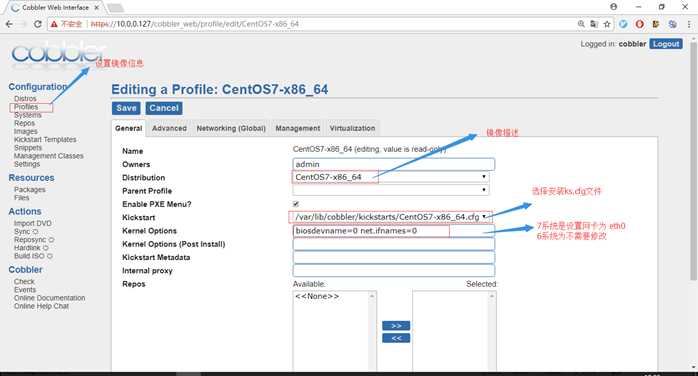Open Images in Configuration menu
Viewport: 698px width, 376px height.
tap(25, 131)
